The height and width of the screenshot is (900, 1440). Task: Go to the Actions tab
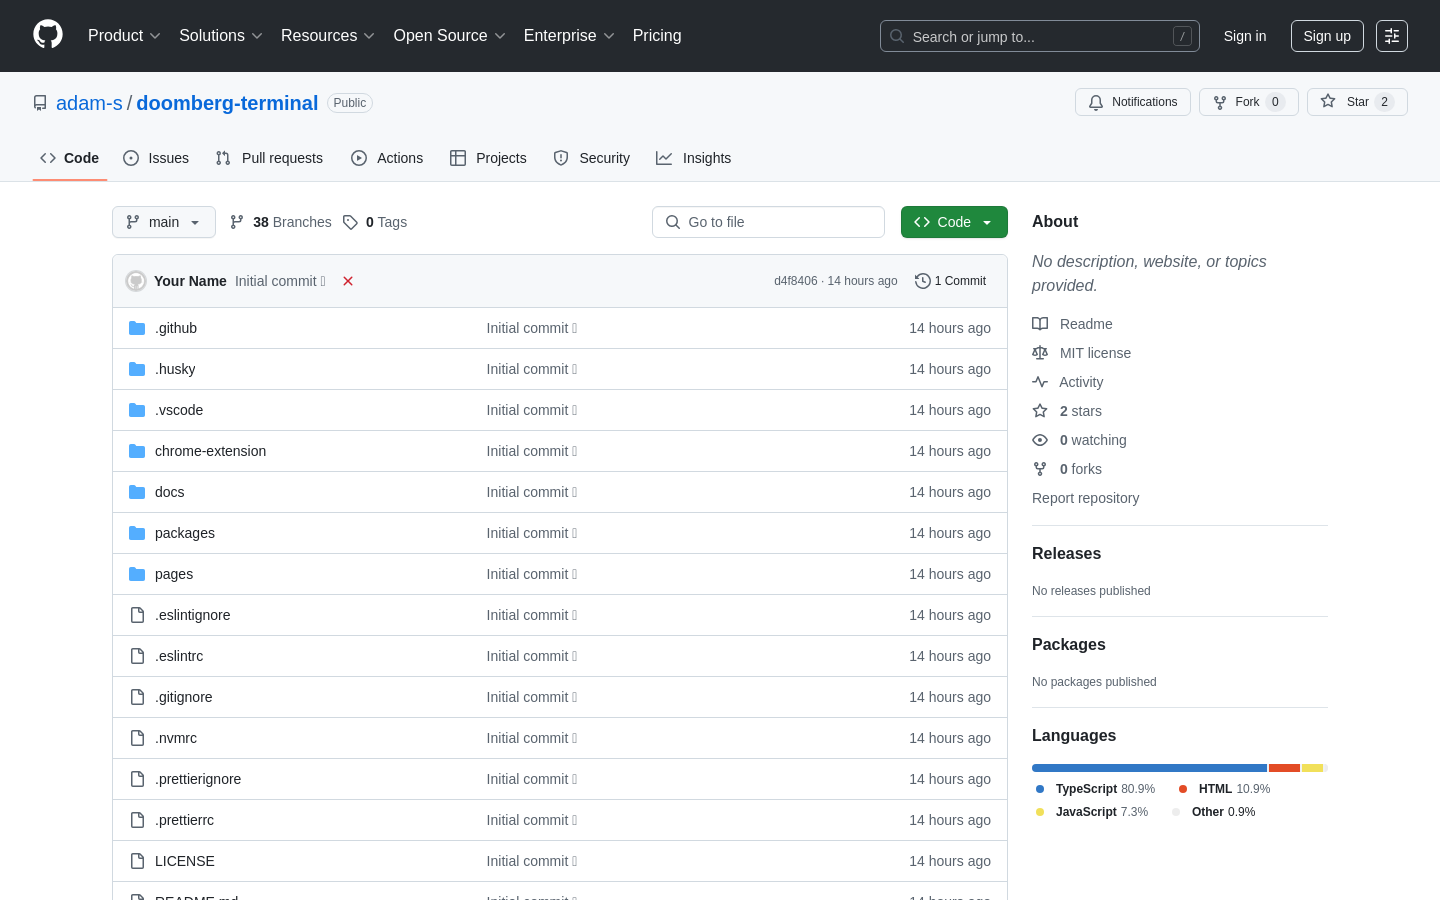(x=387, y=158)
